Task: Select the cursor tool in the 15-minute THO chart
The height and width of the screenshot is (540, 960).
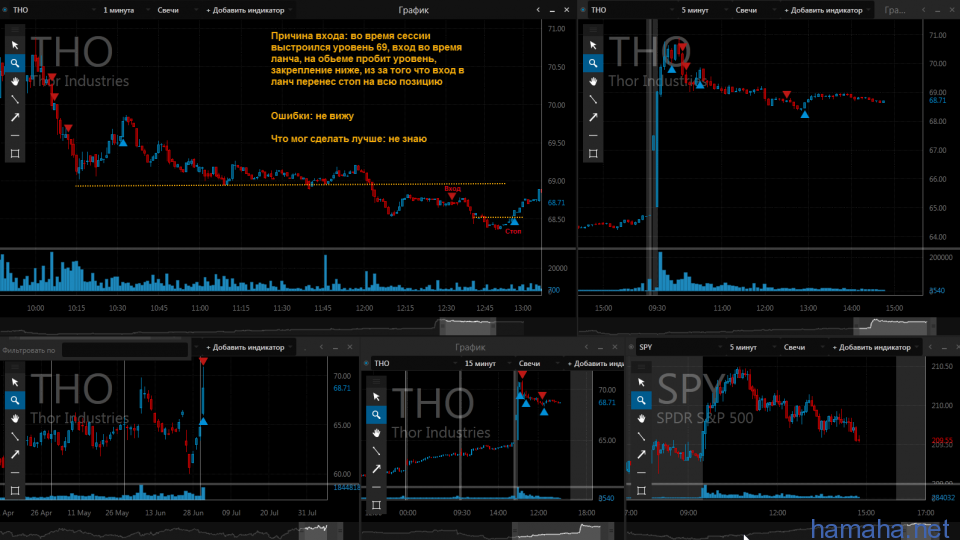Action: point(376,397)
